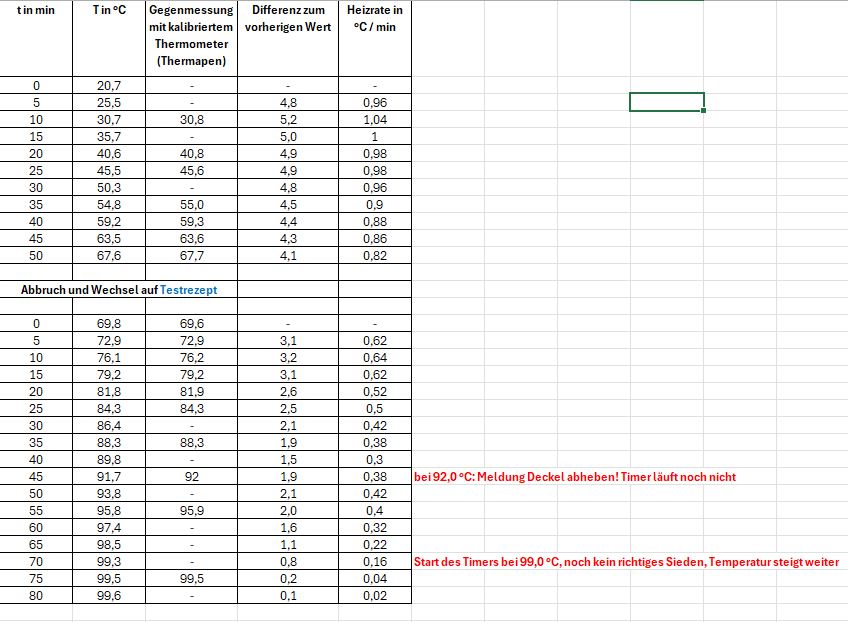Viewport: 848px width, 622px height.
Task: Select the time cell with value 80
Action: (x=36, y=596)
